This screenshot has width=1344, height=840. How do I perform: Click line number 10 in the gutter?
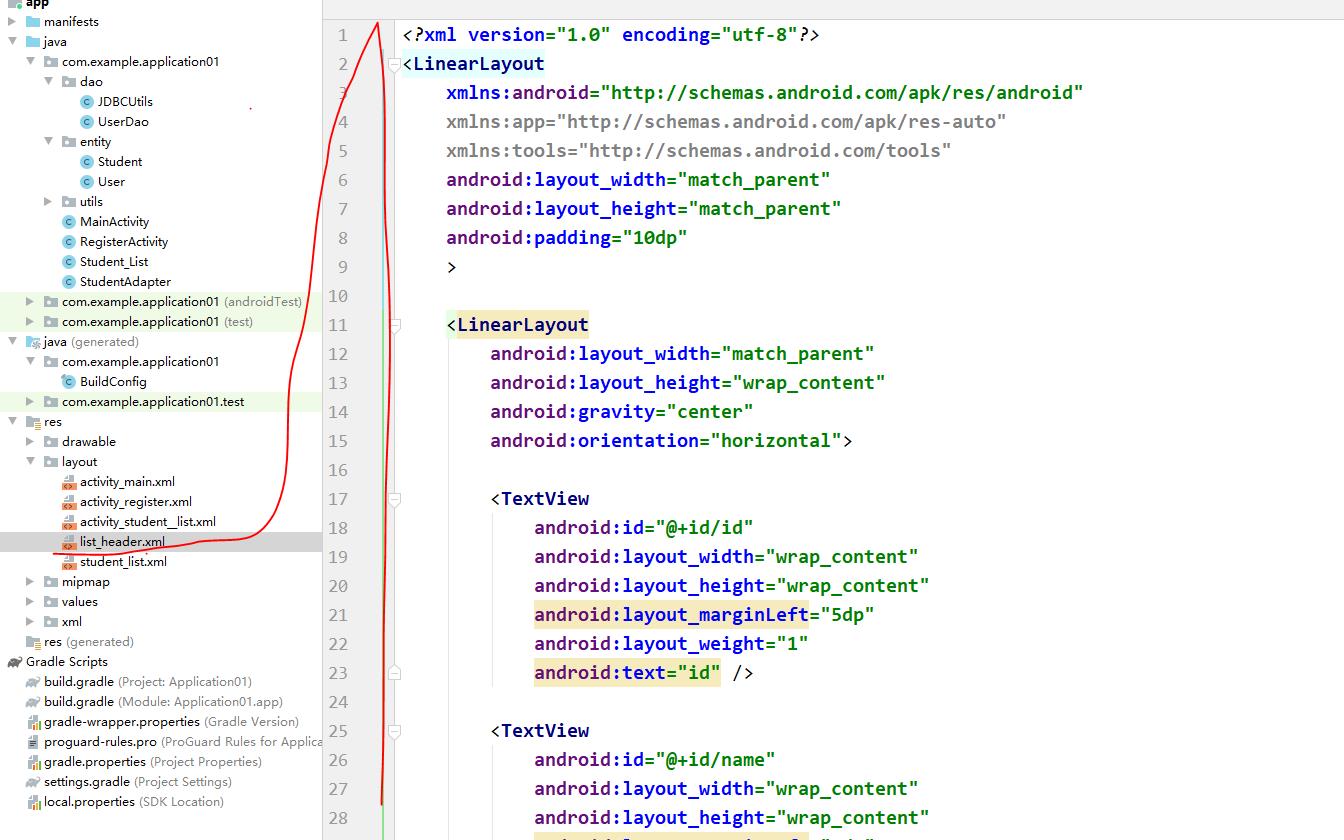click(x=337, y=296)
